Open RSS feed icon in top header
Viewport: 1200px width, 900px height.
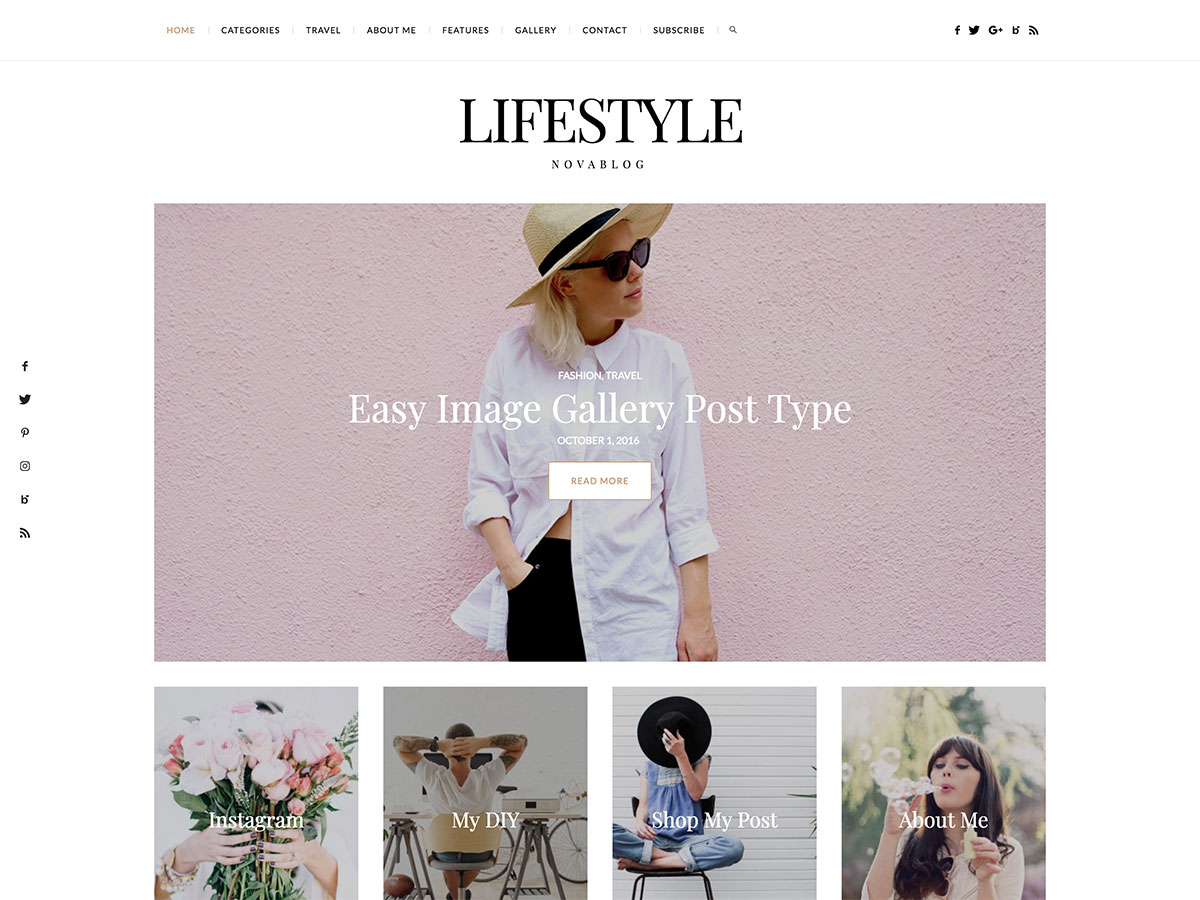(1034, 30)
